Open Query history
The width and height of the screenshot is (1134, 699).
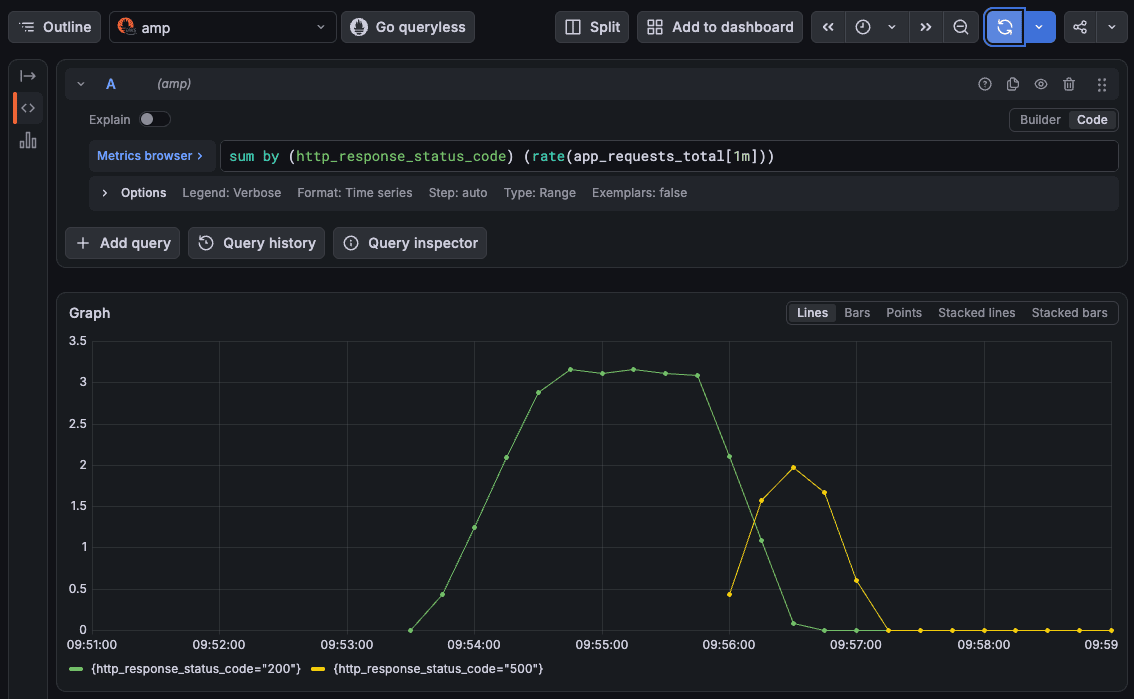click(257, 243)
